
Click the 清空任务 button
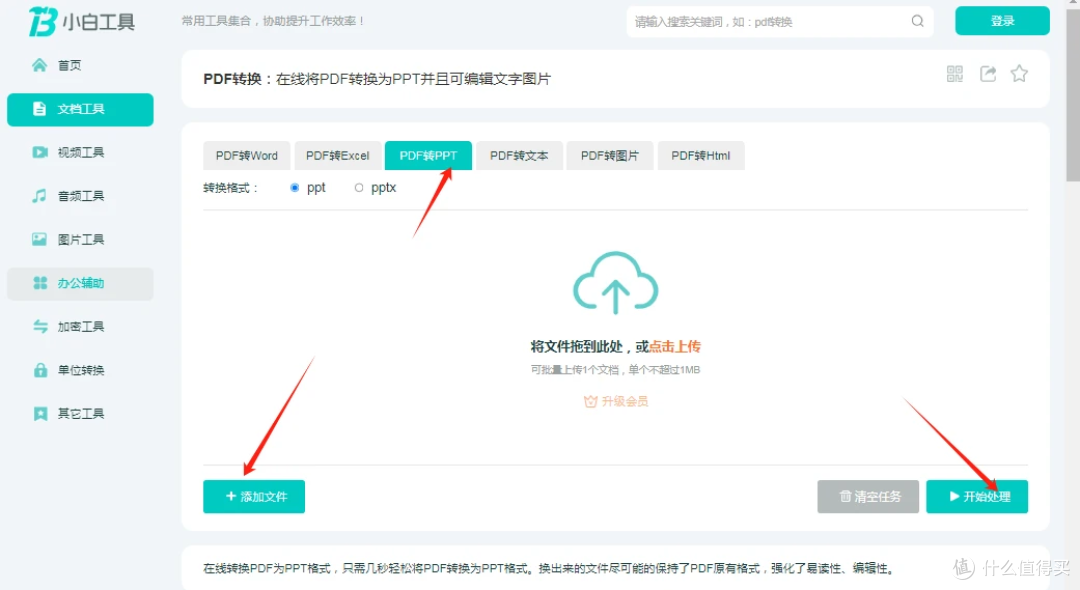[868, 496]
